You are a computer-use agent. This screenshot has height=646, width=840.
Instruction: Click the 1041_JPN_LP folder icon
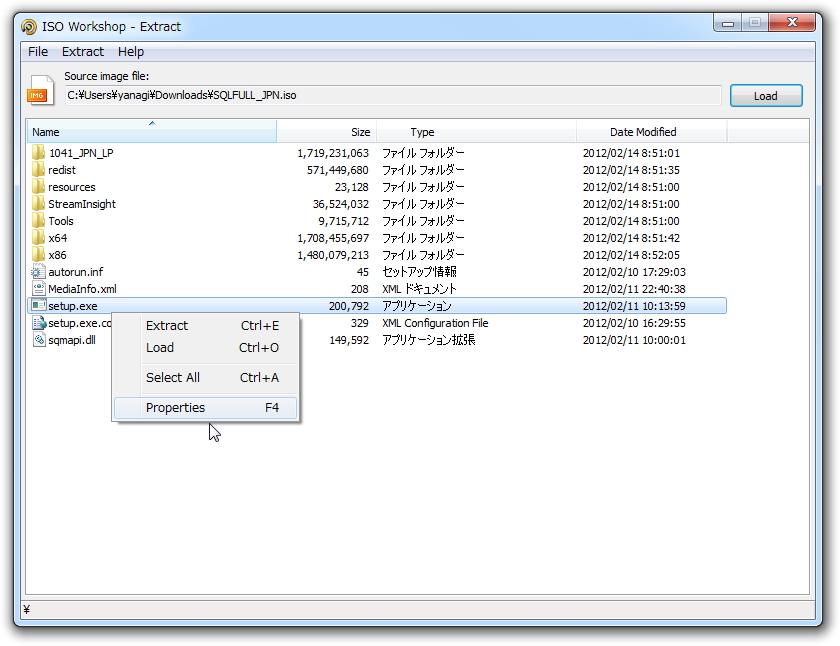coord(38,153)
